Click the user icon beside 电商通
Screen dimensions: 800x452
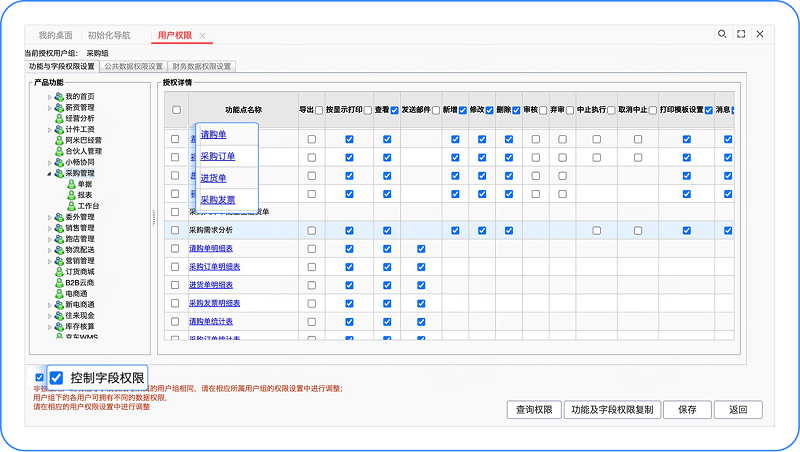click(x=59, y=294)
